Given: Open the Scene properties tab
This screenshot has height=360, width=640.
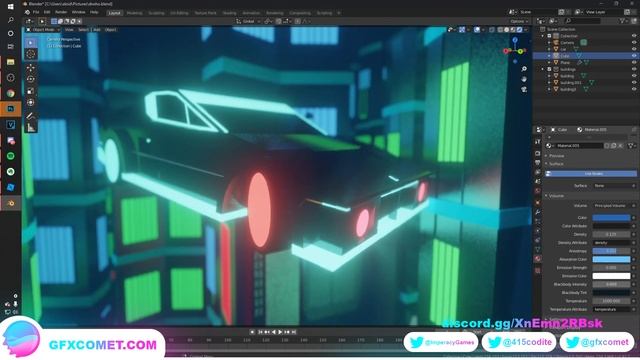Looking at the screenshot, I should point(538,182).
